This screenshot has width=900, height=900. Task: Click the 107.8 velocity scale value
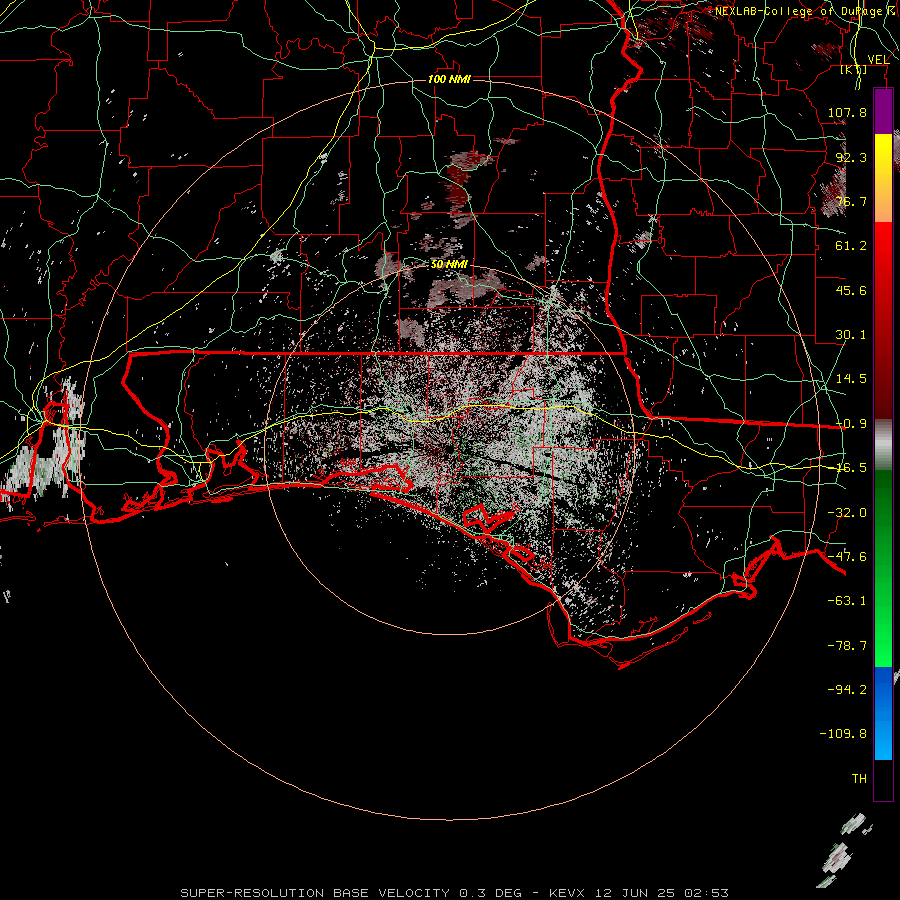[x=847, y=112]
